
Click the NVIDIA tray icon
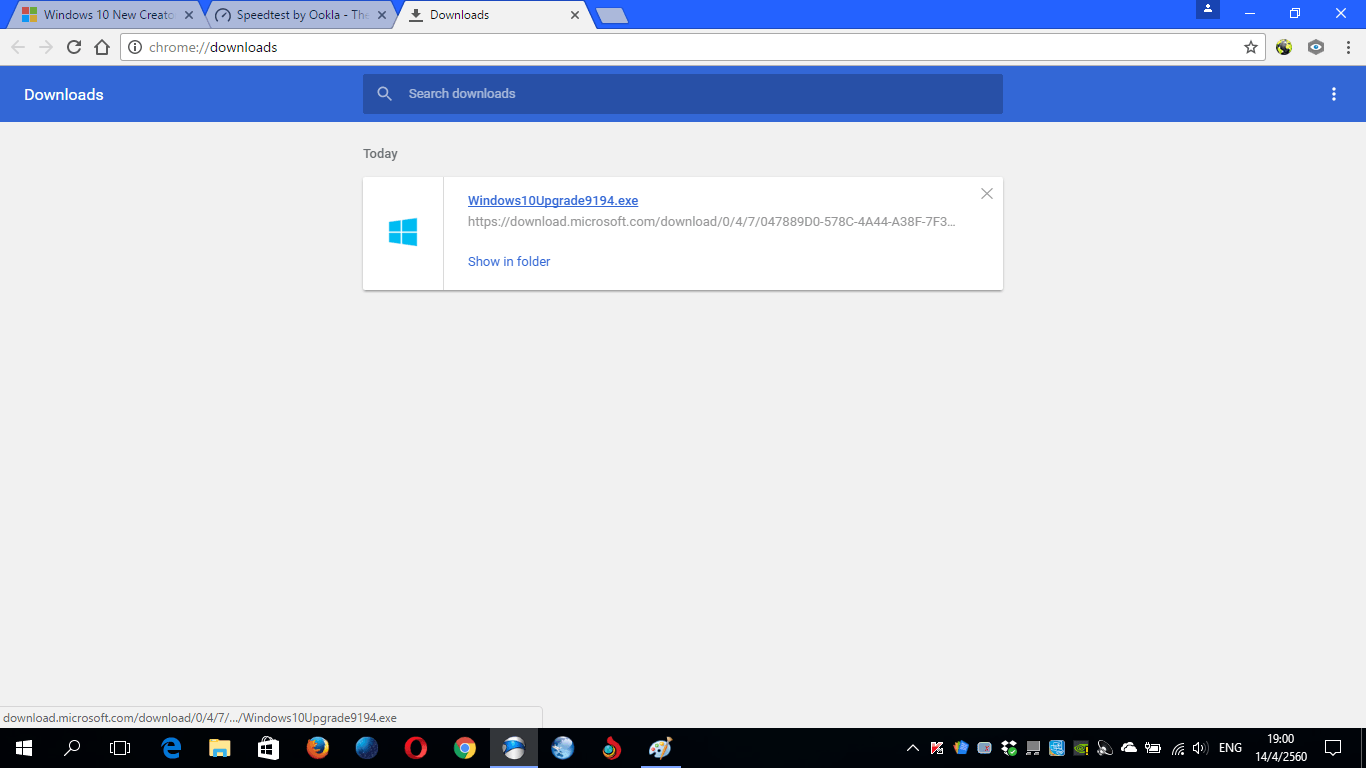[1081, 748]
